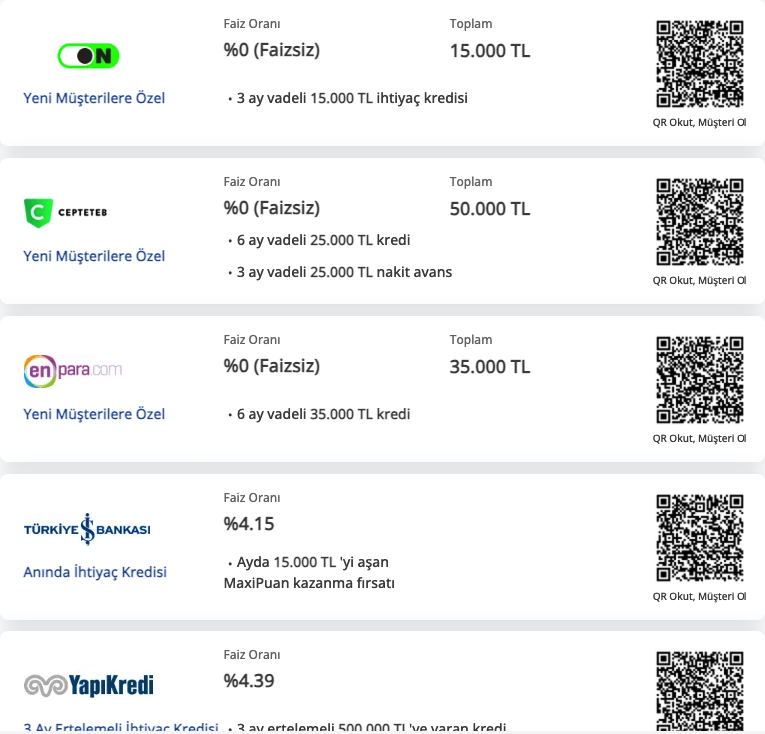Open the Anında İhtiyaç Kredisi link
Screen dimensions: 765x734
[x=95, y=572]
